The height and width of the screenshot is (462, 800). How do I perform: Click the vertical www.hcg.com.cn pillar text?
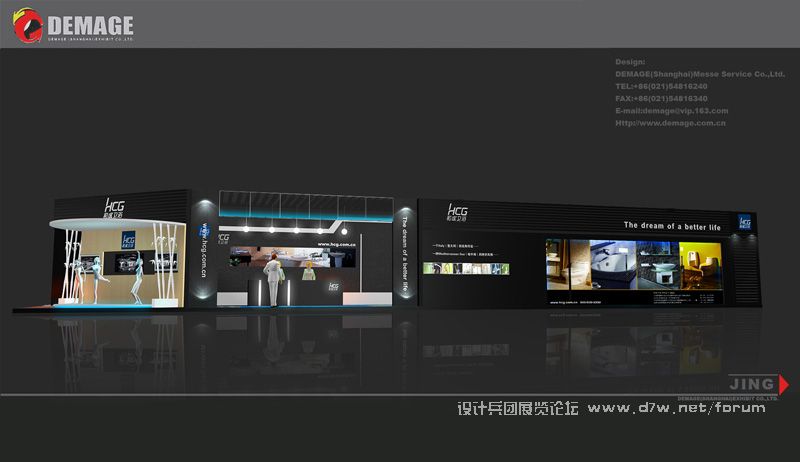(x=204, y=250)
